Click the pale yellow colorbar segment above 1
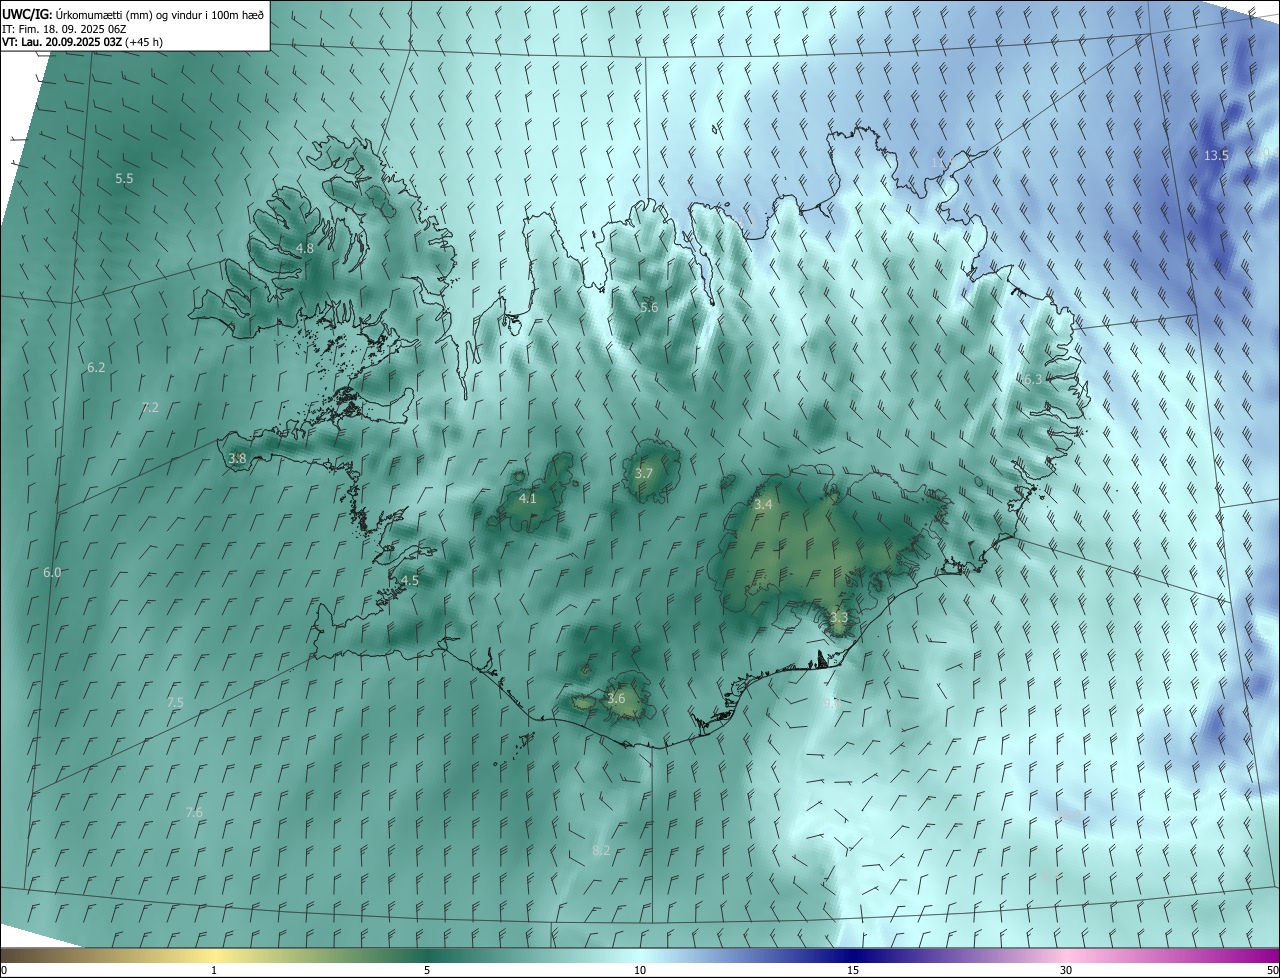This screenshot has width=1280, height=978. (214, 955)
